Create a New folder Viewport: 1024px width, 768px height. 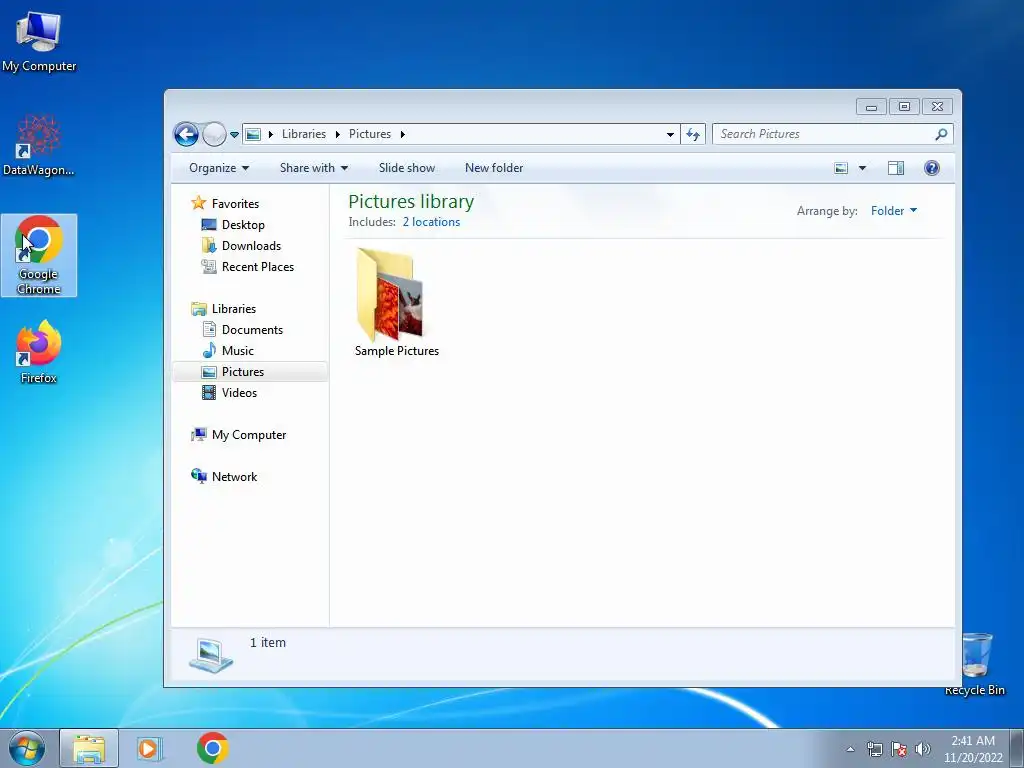494,168
